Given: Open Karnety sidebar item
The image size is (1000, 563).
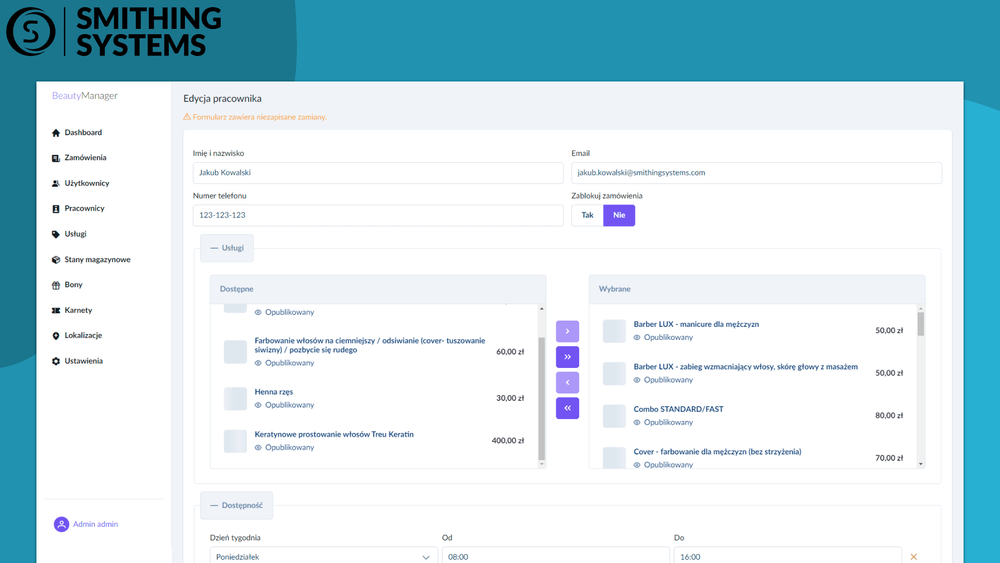Looking at the screenshot, I should point(78,310).
